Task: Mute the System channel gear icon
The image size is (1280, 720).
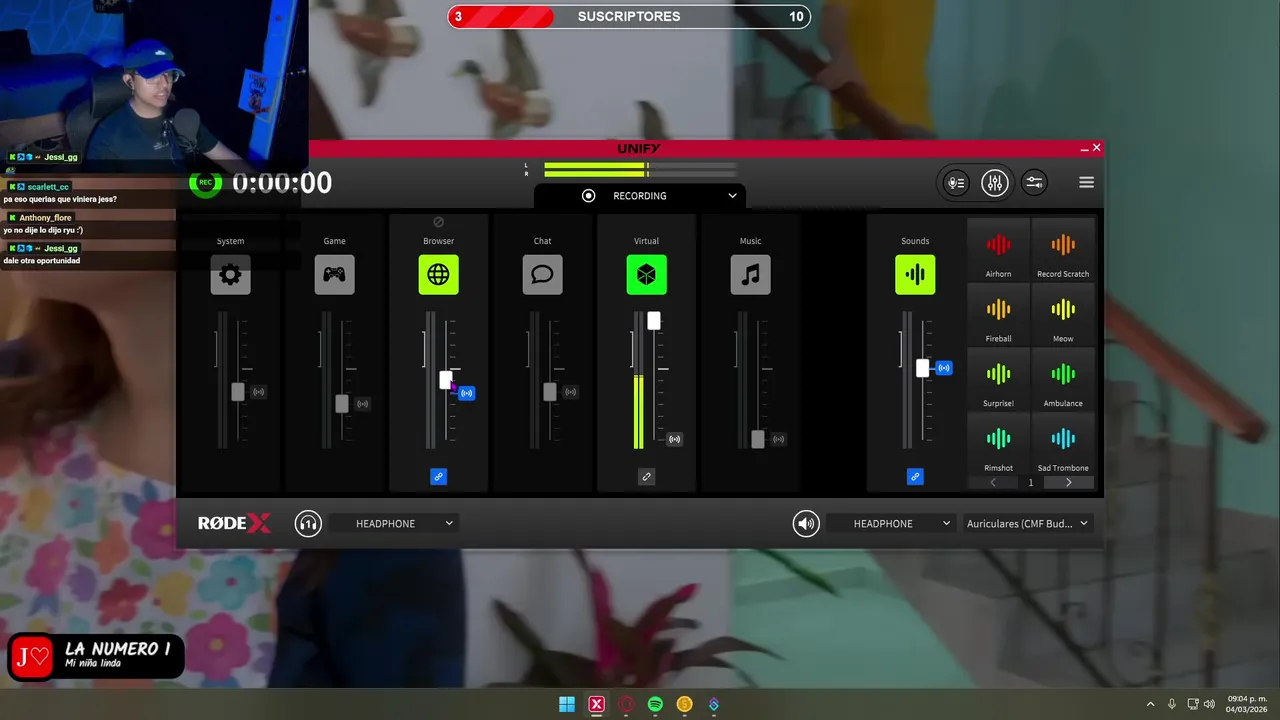Action: click(x=230, y=275)
